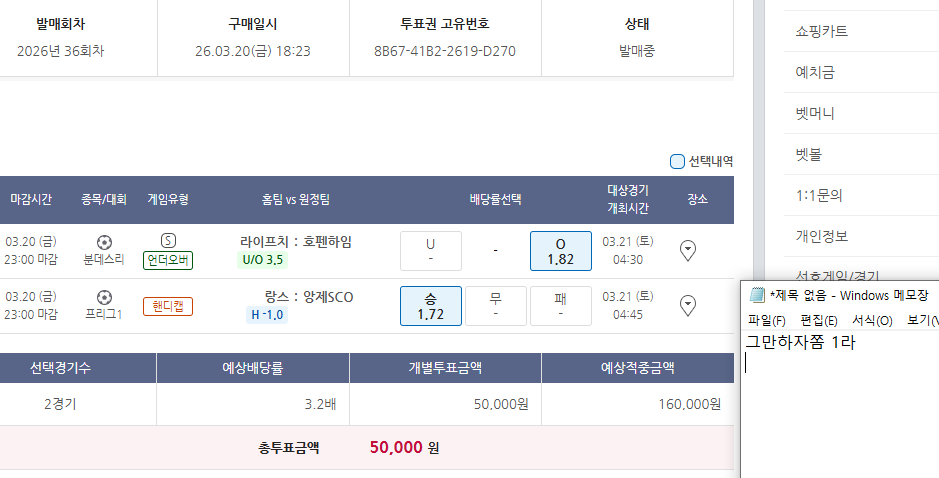Open the 파일(F) menu in Notepad
The image size is (939, 478).
pos(767,320)
